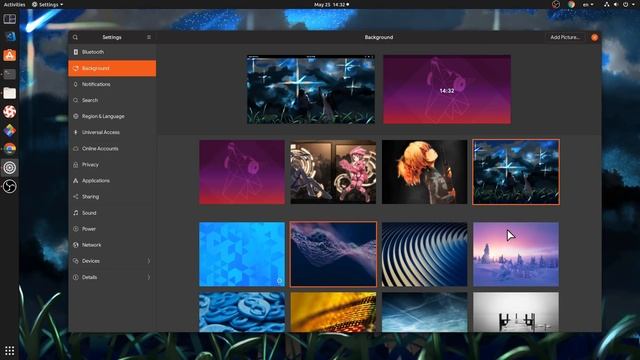
Task: Click the Sound music note icon
Action: [x=76, y=213]
